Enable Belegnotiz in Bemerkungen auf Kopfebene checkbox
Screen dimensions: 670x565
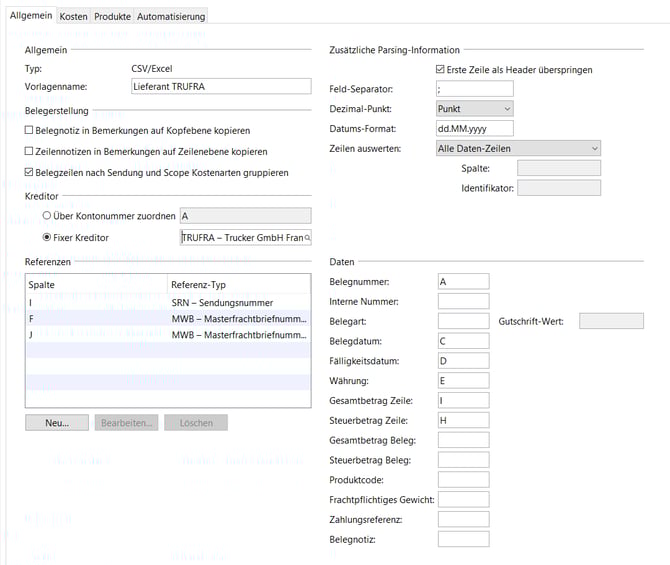click(x=29, y=131)
